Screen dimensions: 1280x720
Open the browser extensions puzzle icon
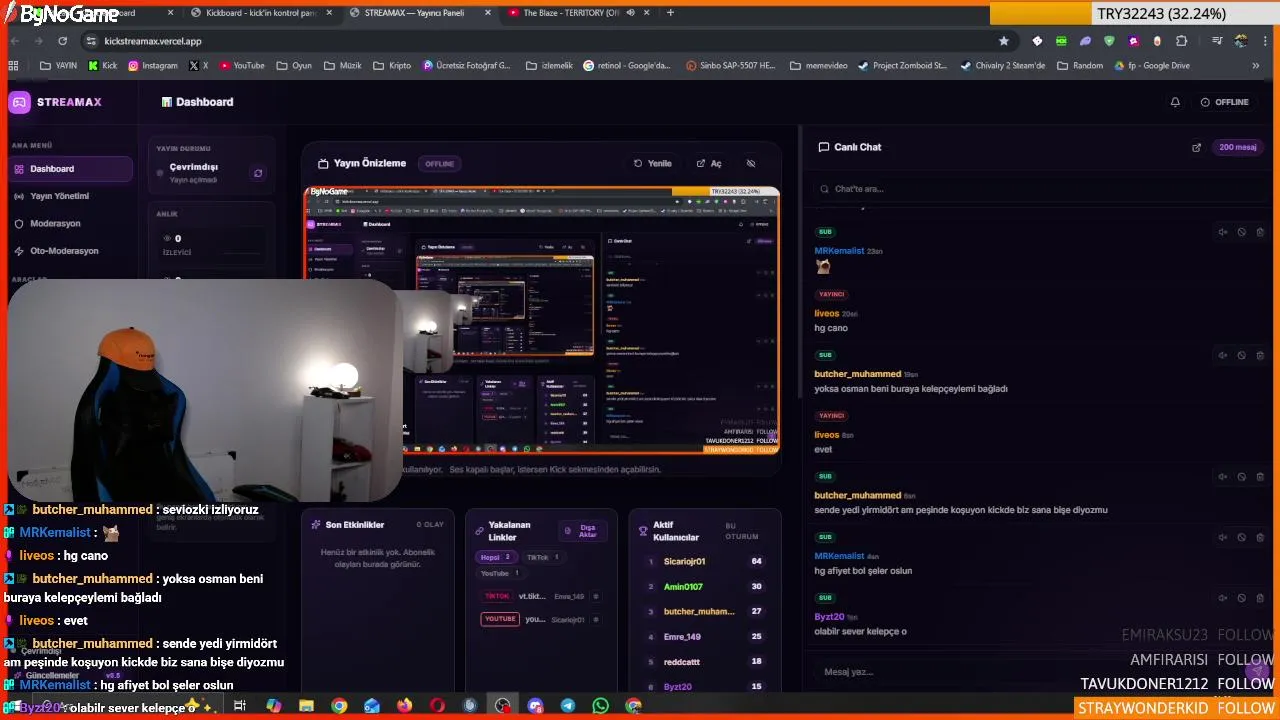tap(1181, 41)
